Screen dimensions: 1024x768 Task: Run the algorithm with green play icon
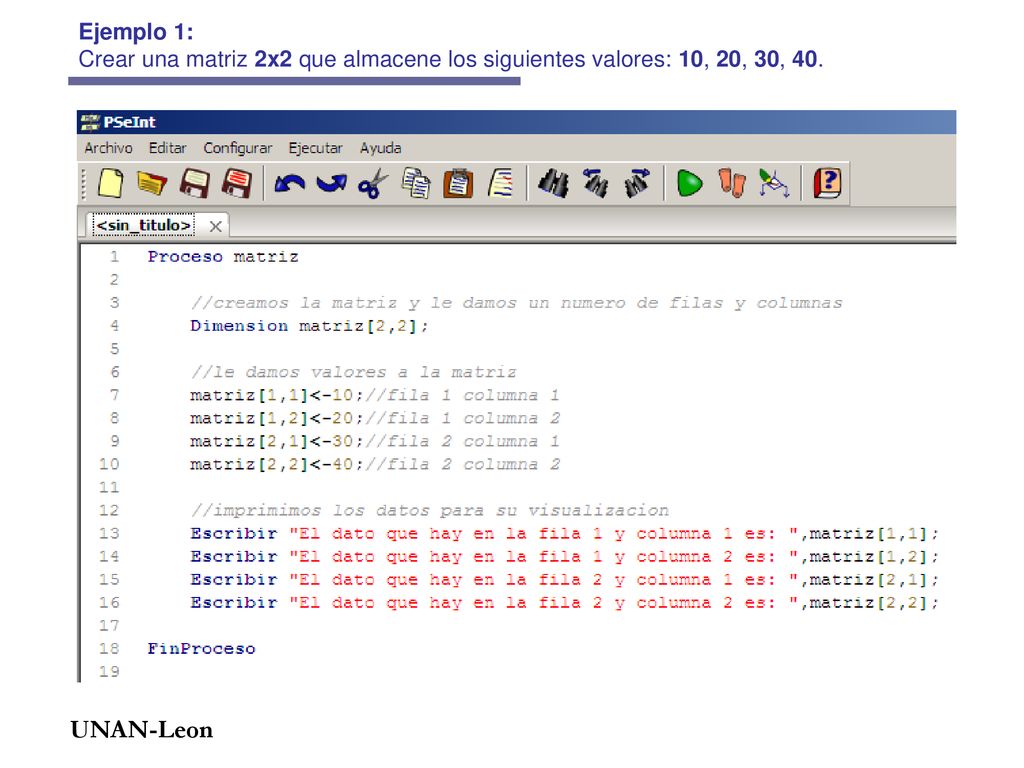[690, 184]
